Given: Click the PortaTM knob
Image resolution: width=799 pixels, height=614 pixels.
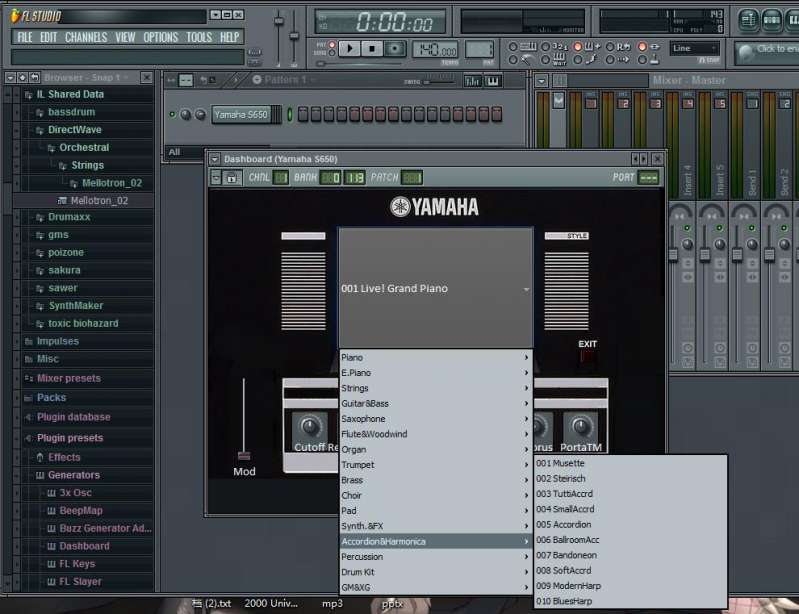Looking at the screenshot, I should [580, 427].
